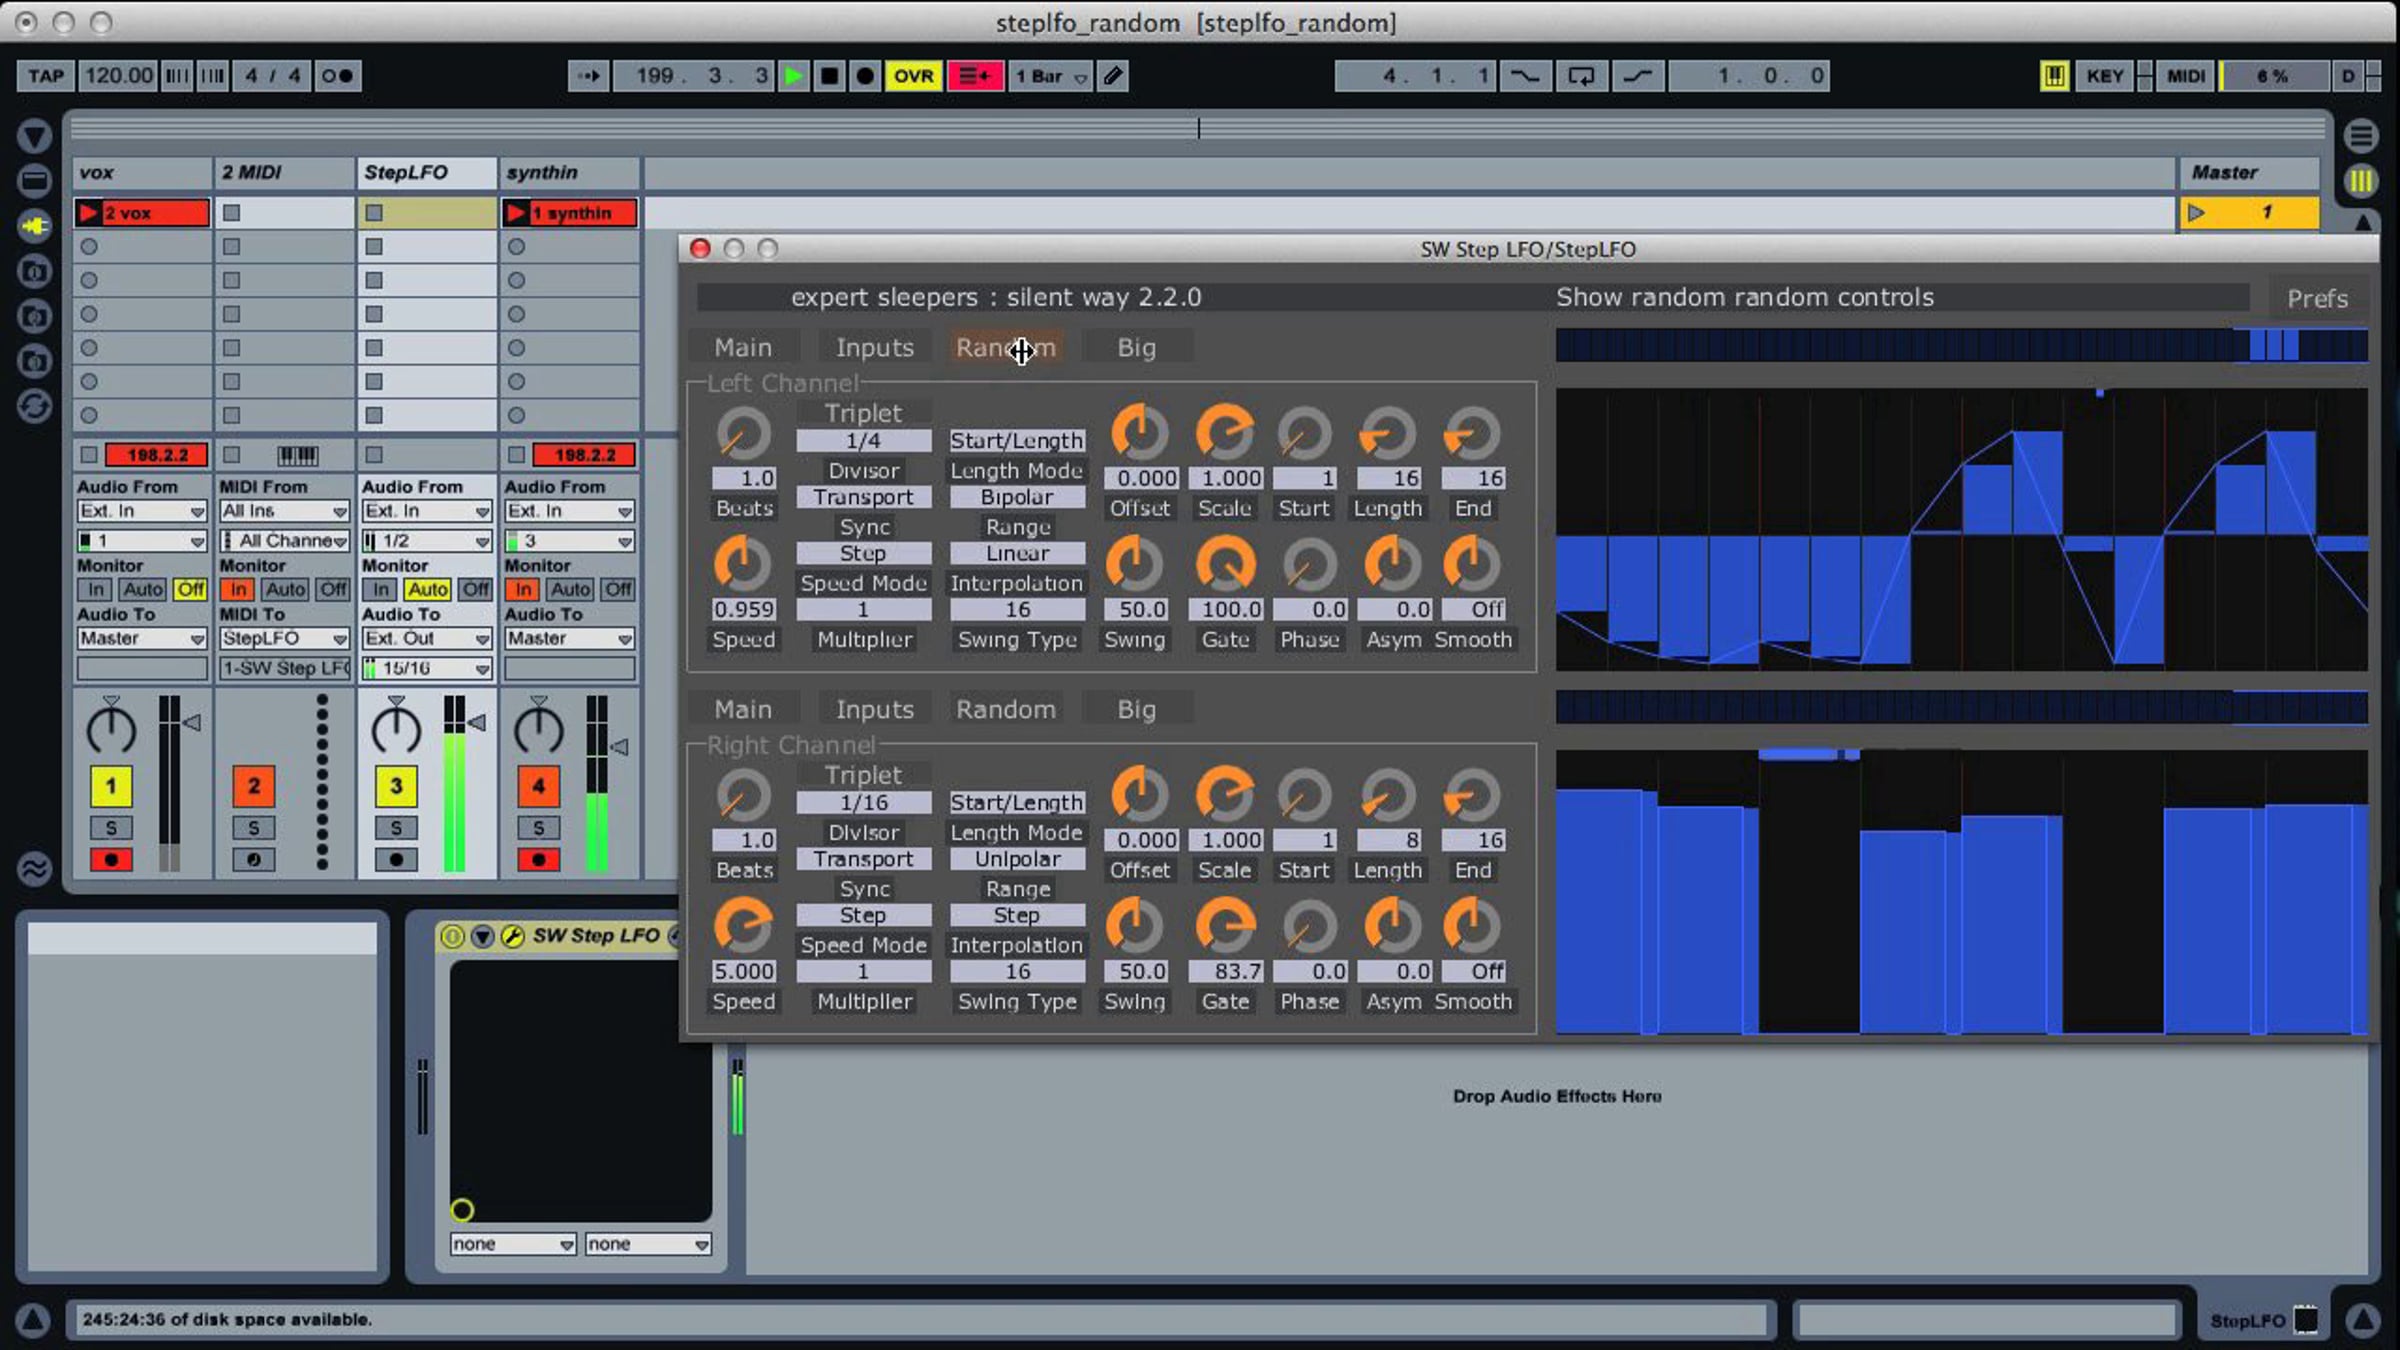Toggle the computer MIDI keyboard icon

coord(2054,76)
